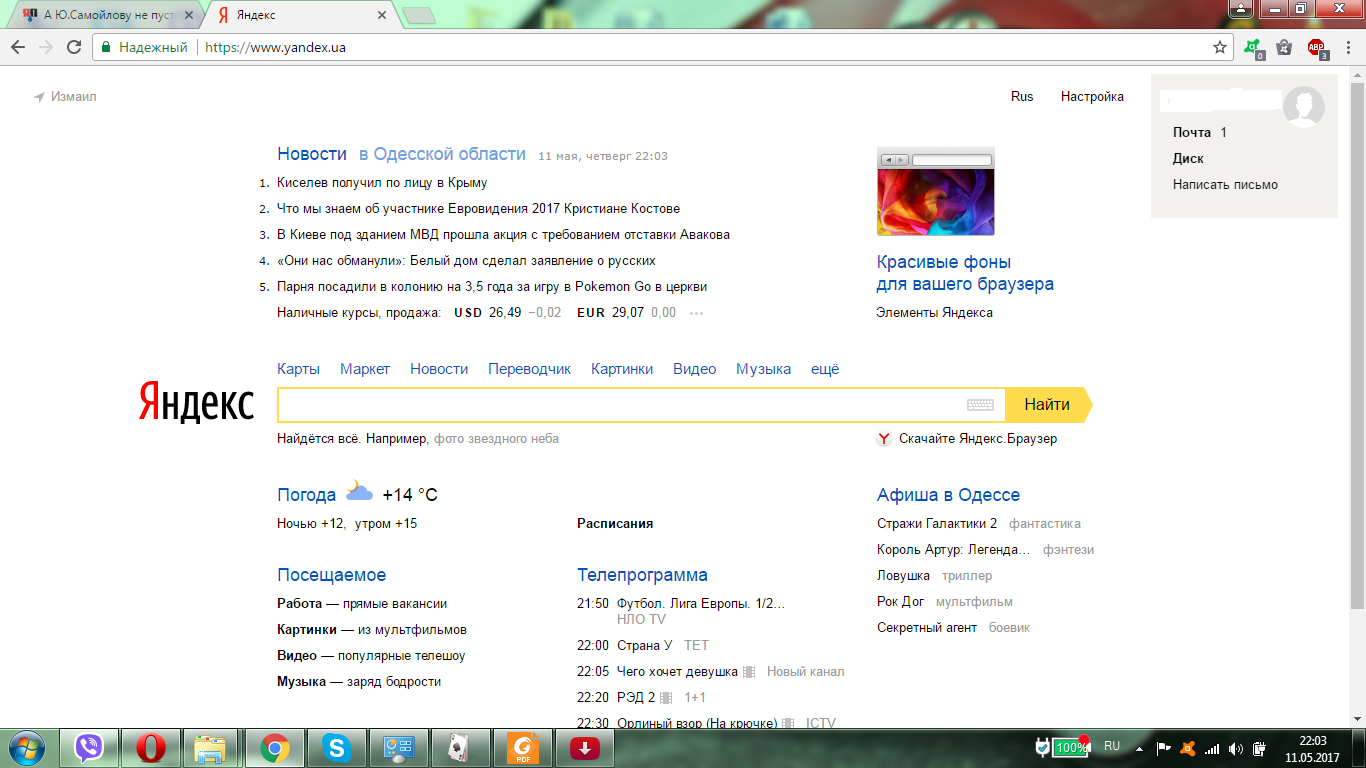Click the Avast tray icon

[1188, 747]
